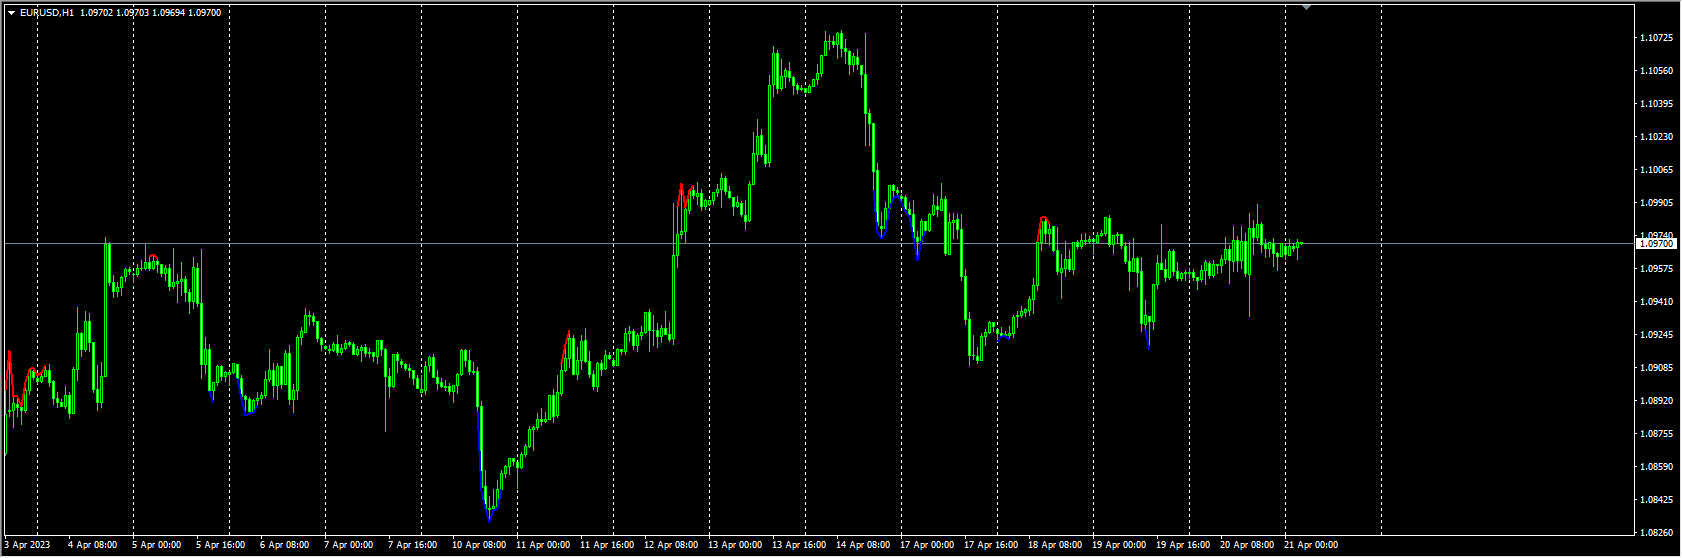Click the 4 Apr 08:00 time label
1682x558 pixels.
coord(93,545)
